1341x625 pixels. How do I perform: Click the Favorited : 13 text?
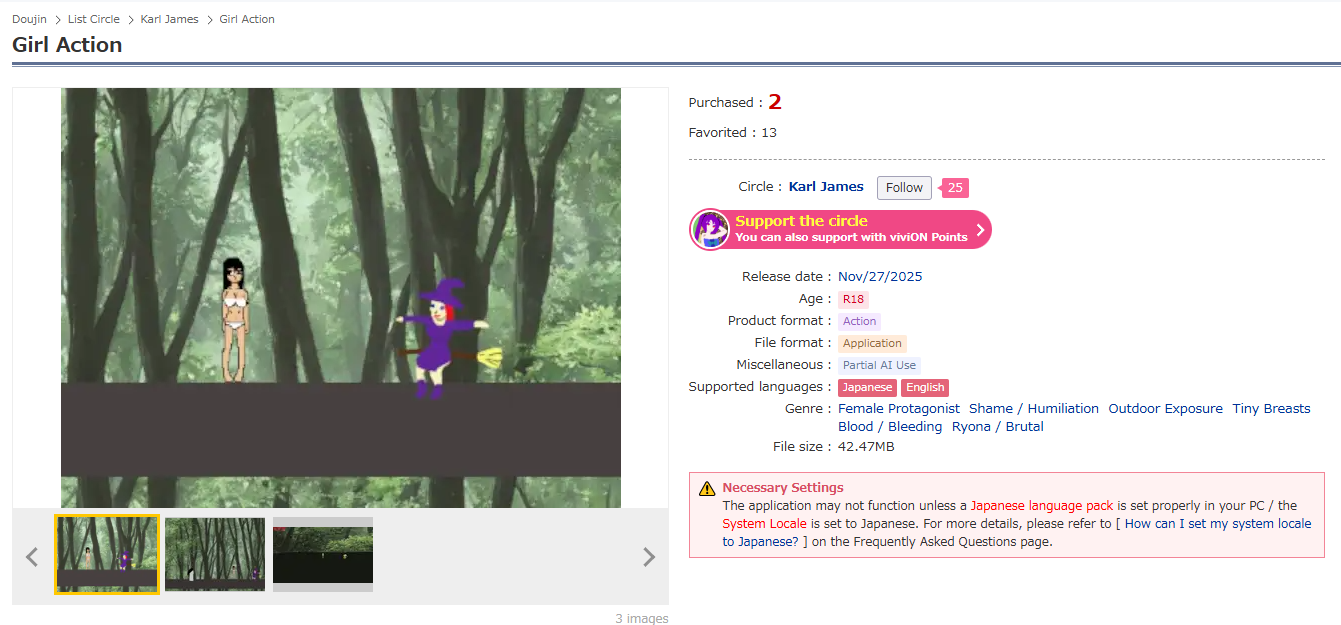pos(733,133)
